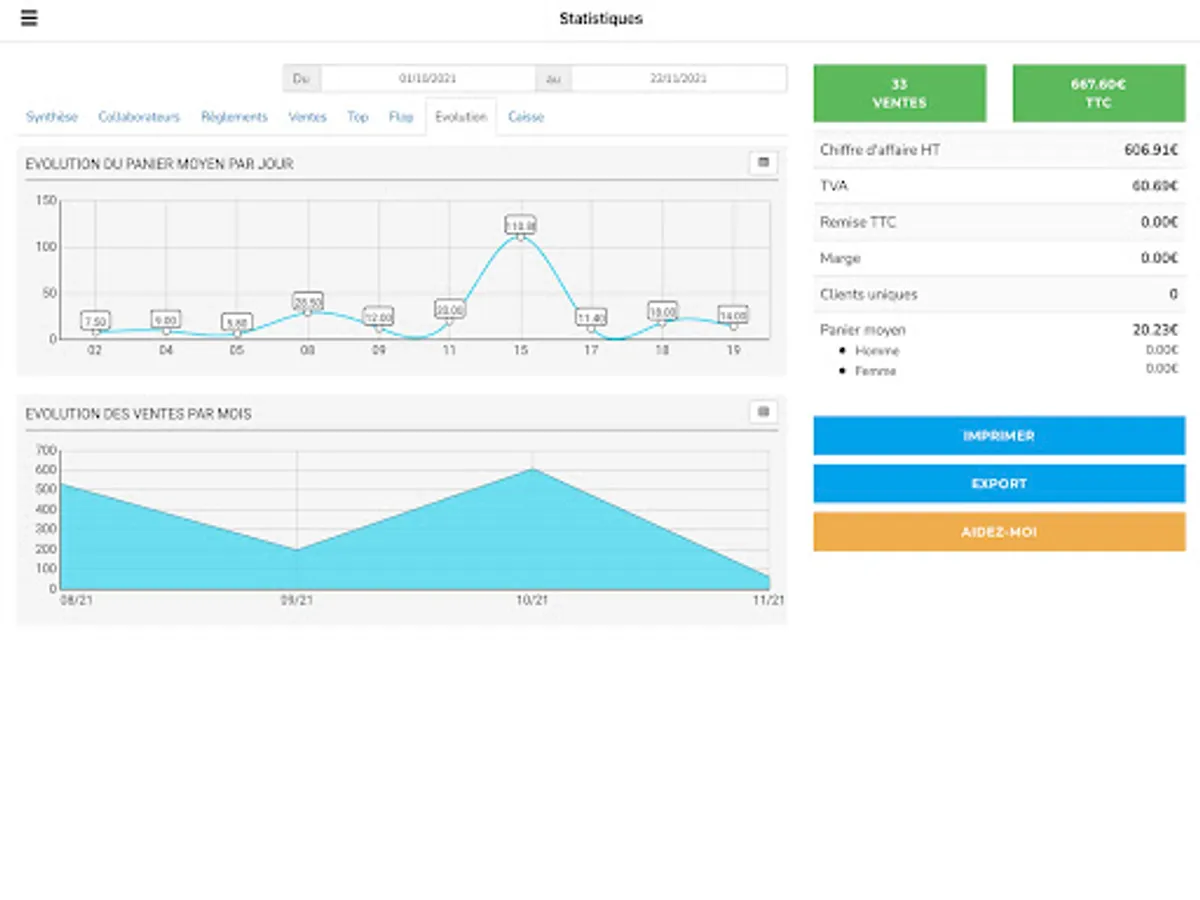Click the IMPRIMER button

coord(999,436)
